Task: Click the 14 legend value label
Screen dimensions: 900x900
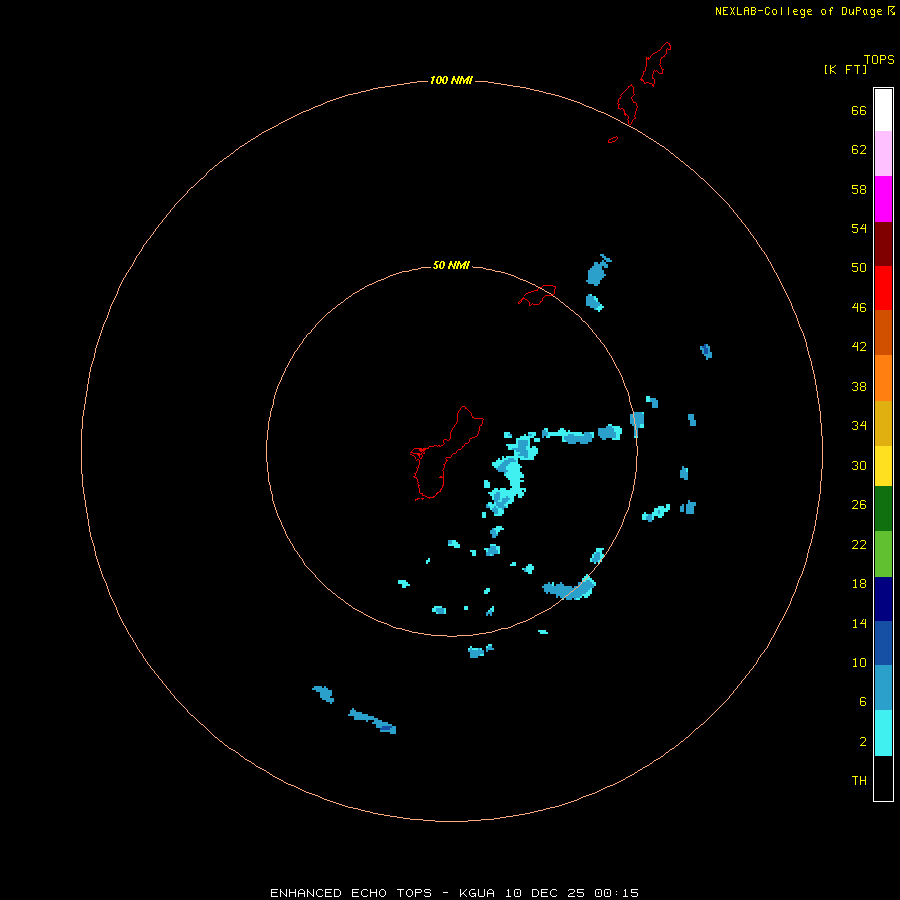Action: (x=859, y=623)
